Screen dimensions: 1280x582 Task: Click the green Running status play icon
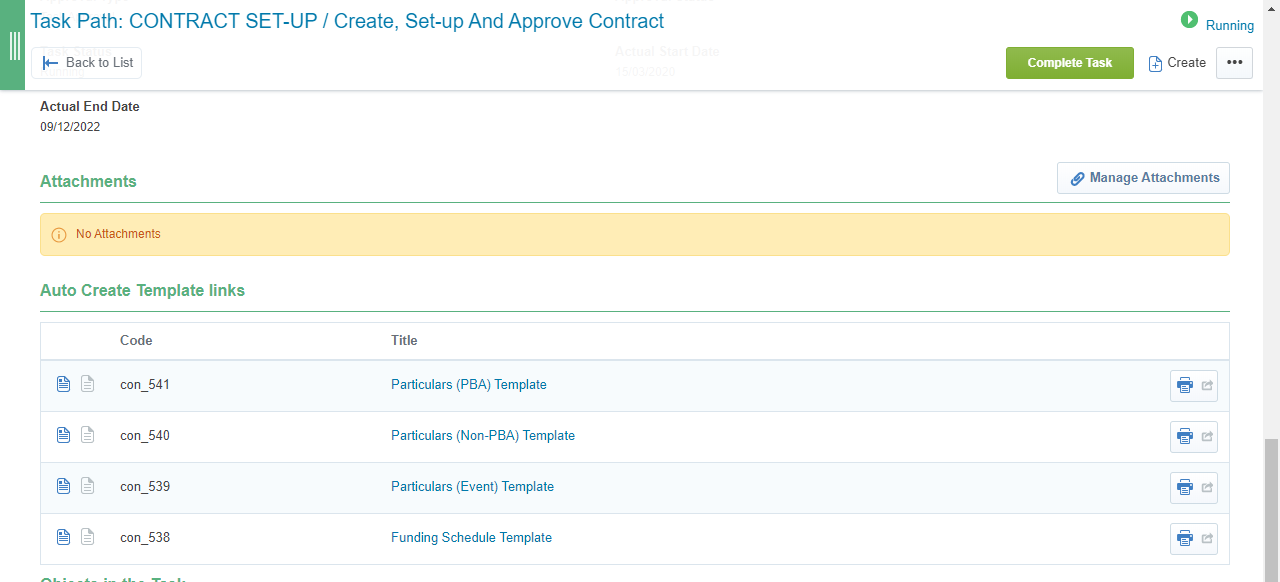[x=1189, y=20]
